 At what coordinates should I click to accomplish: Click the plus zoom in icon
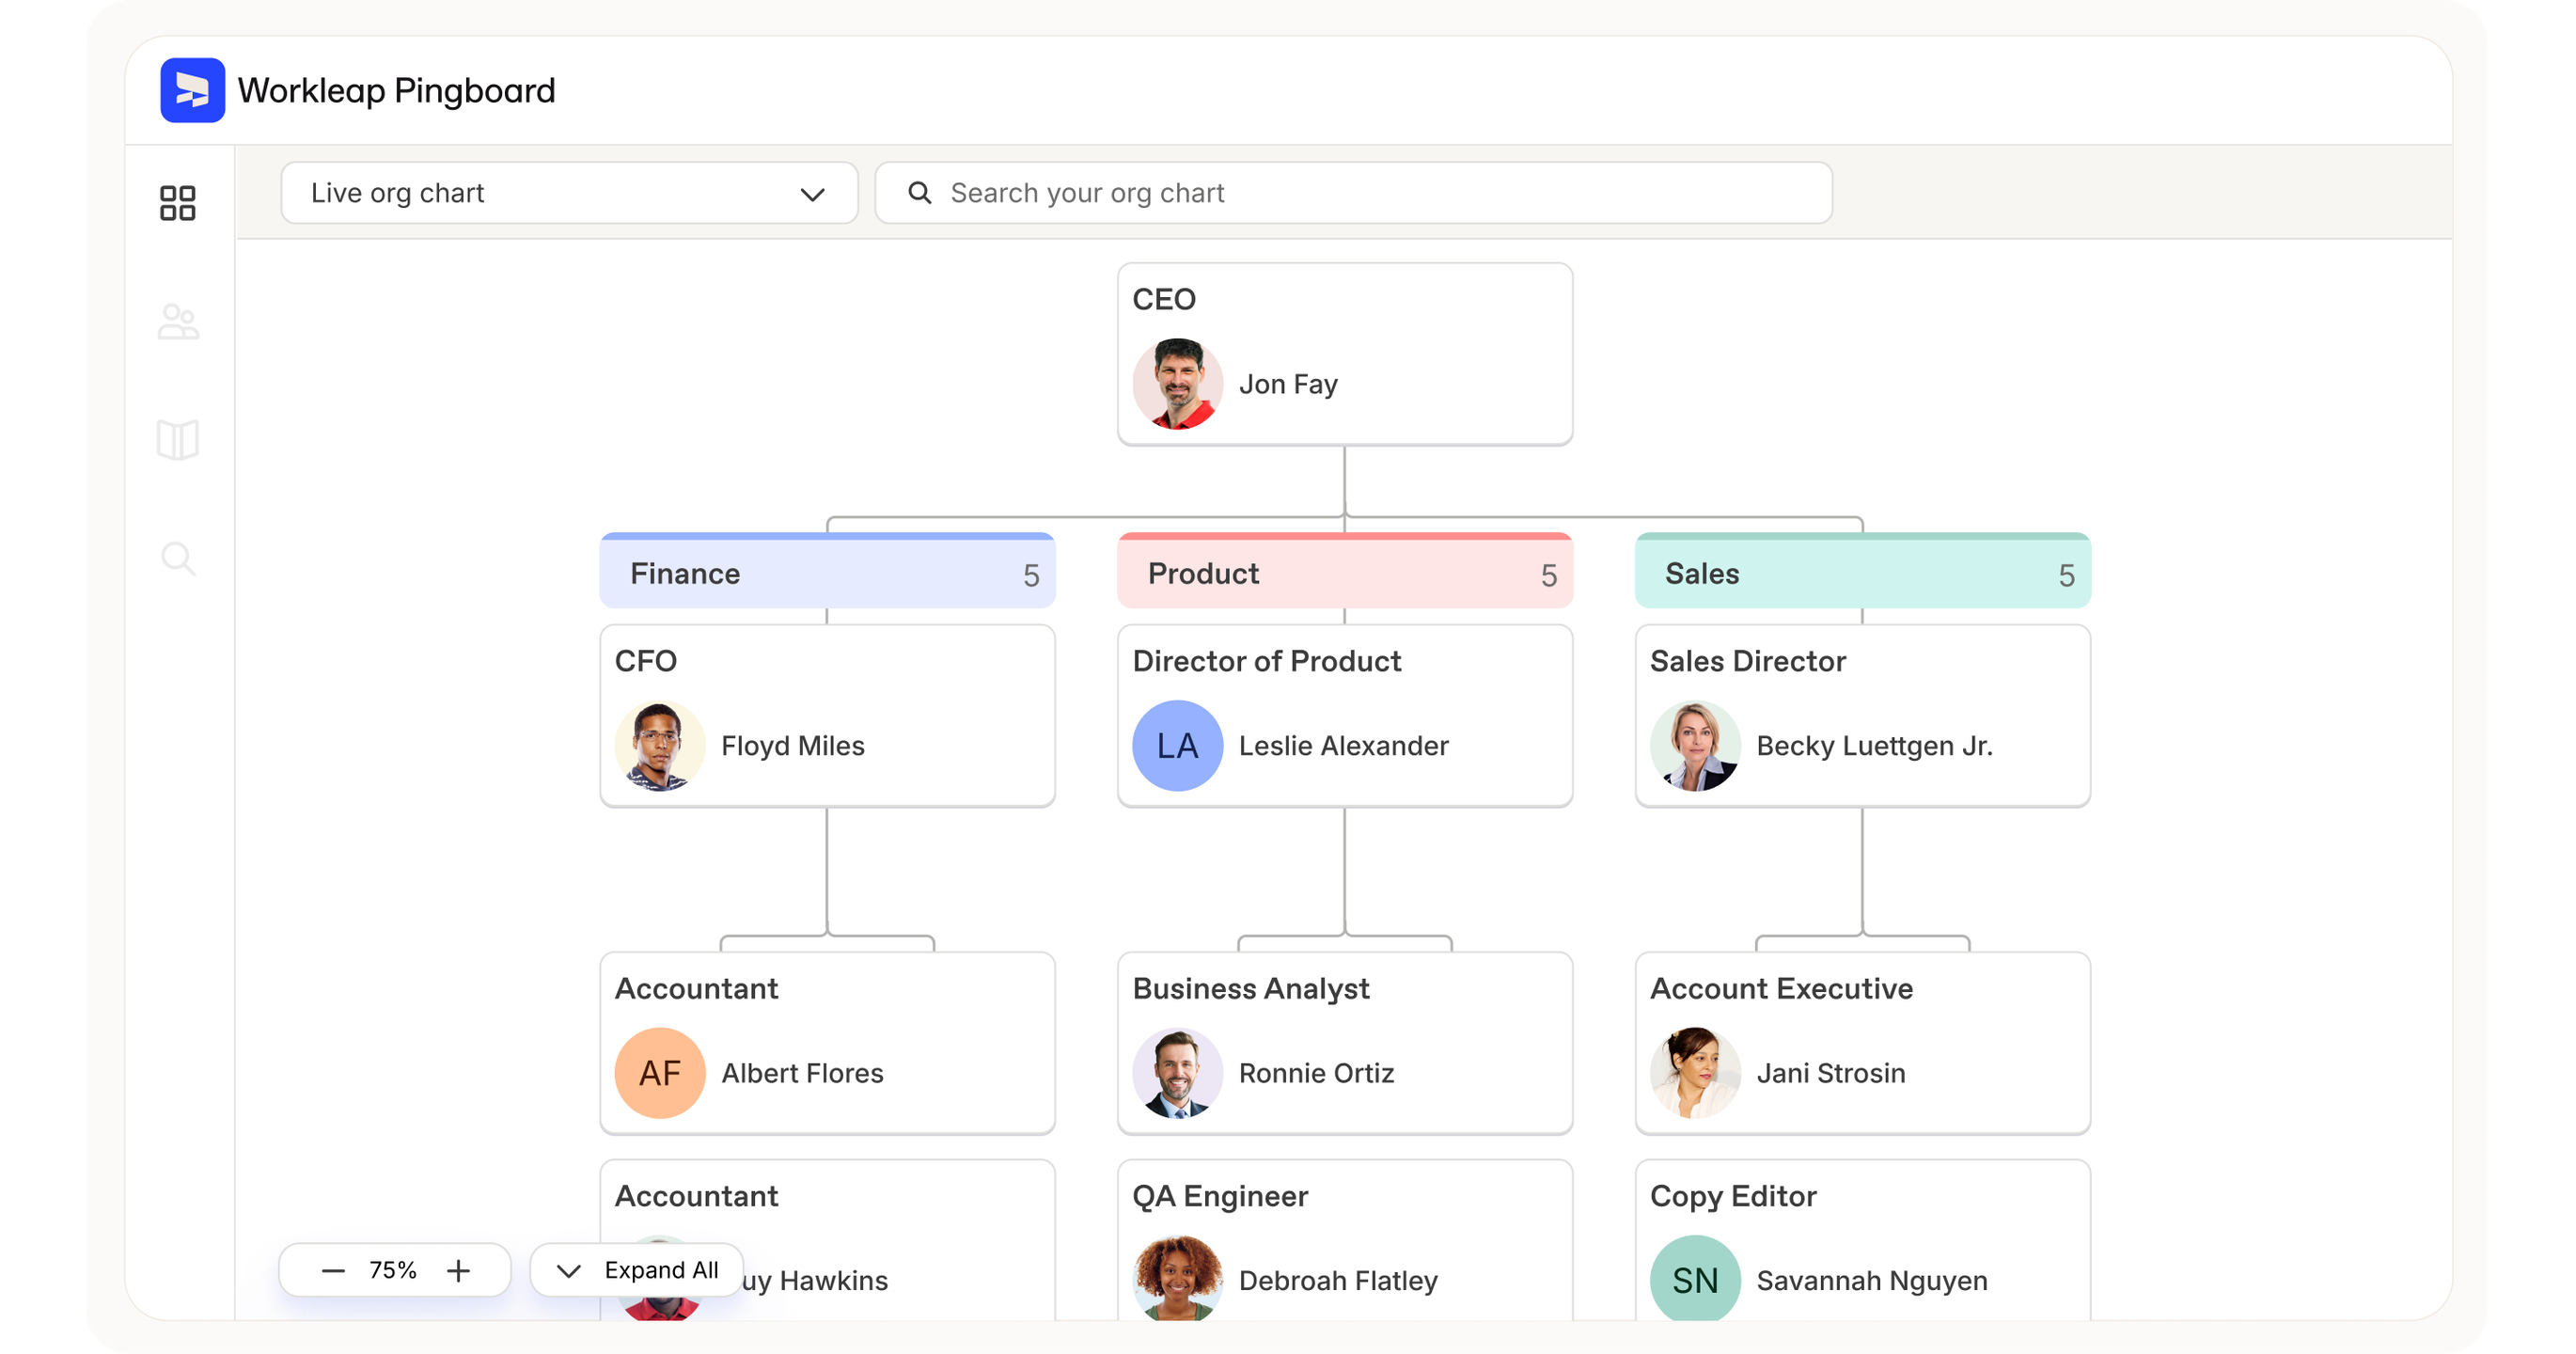coord(458,1271)
